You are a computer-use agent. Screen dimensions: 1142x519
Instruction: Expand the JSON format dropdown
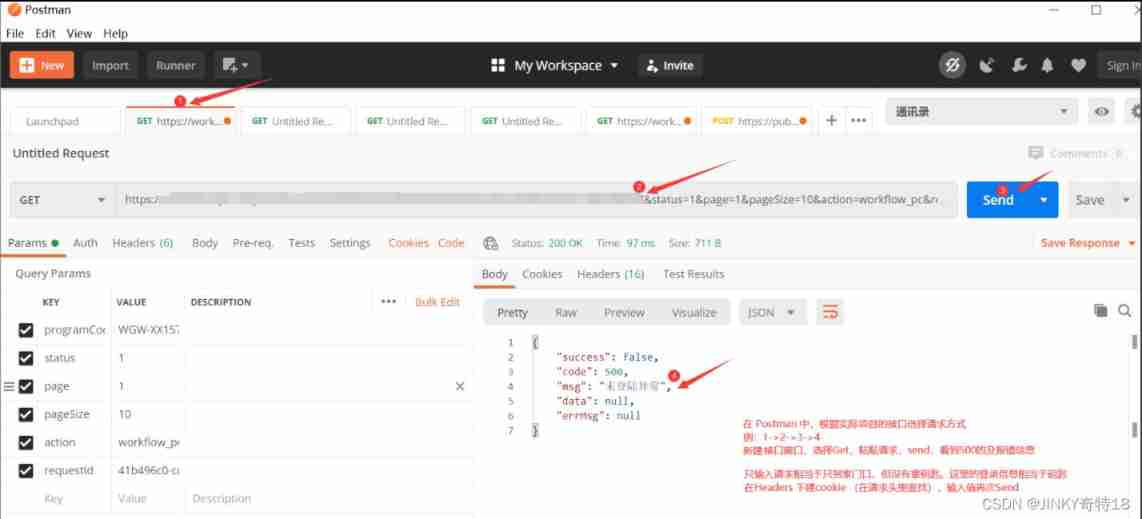coord(771,312)
